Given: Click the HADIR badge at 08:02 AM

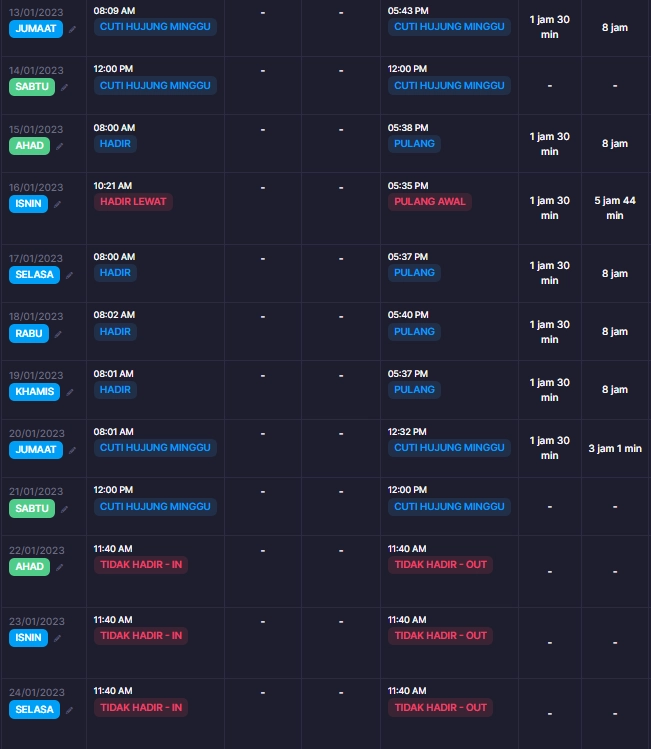Looking at the screenshot, I should 115,332.
